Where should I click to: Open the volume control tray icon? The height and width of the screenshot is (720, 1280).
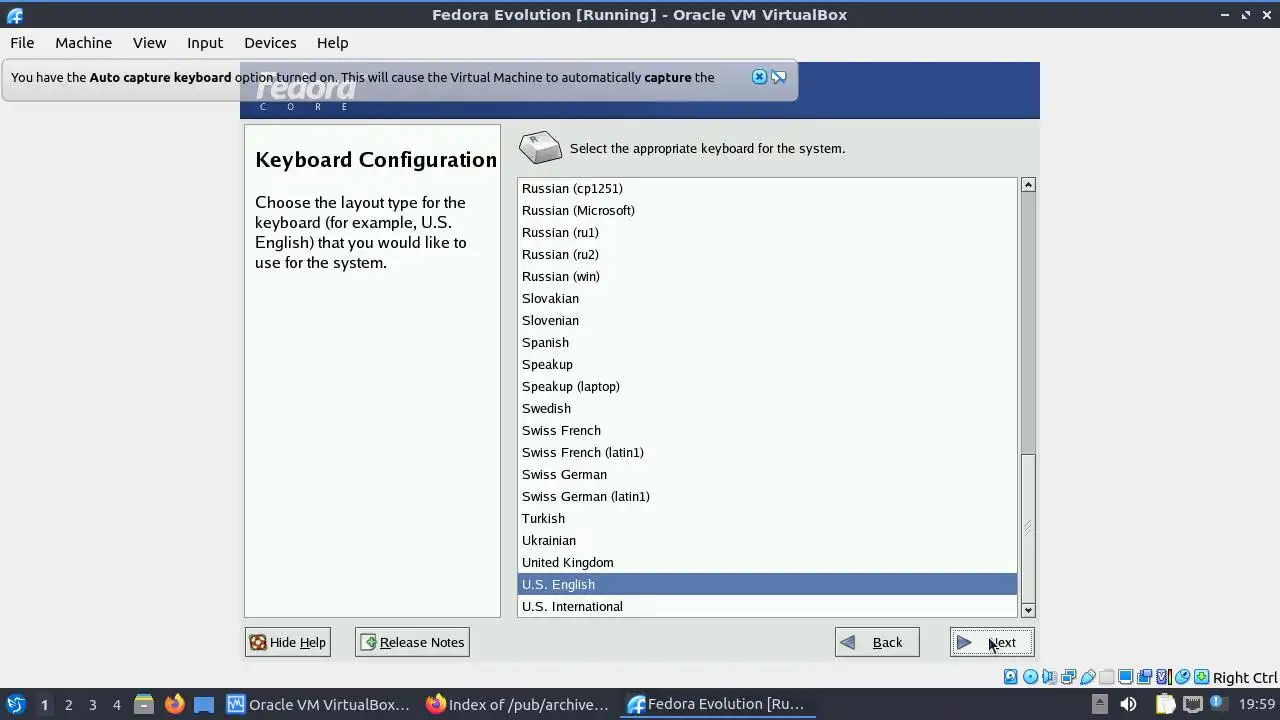coord(1128,704)
